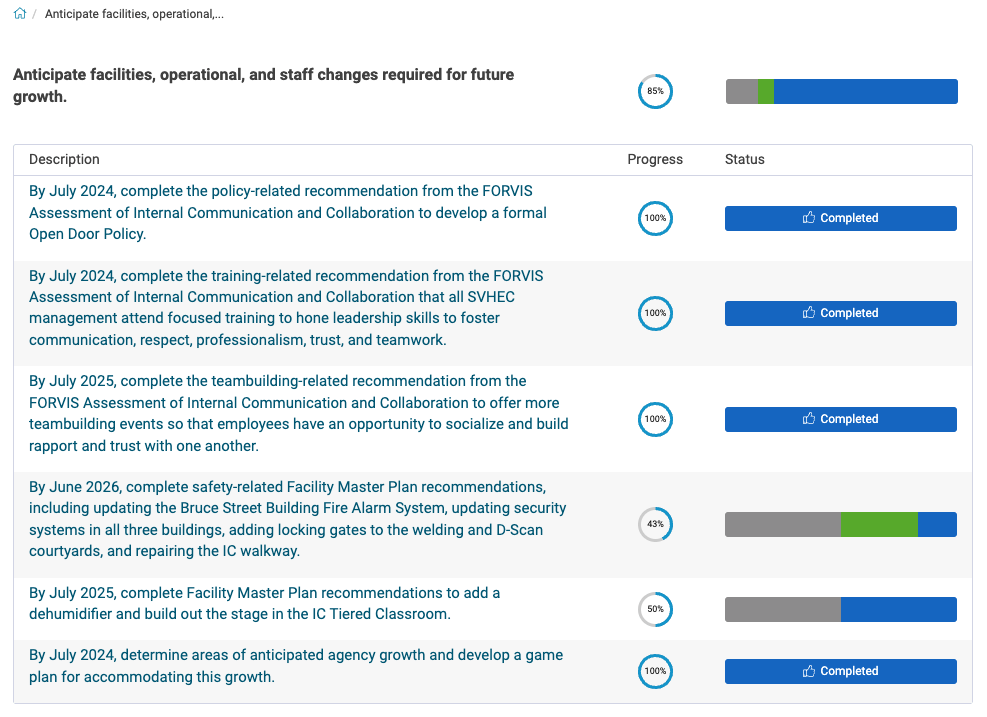Viewport: 987px width, 717px height.
Task: Select the 43% progress ring on the safety recommendations row
Action: click(x=655, y=524)
